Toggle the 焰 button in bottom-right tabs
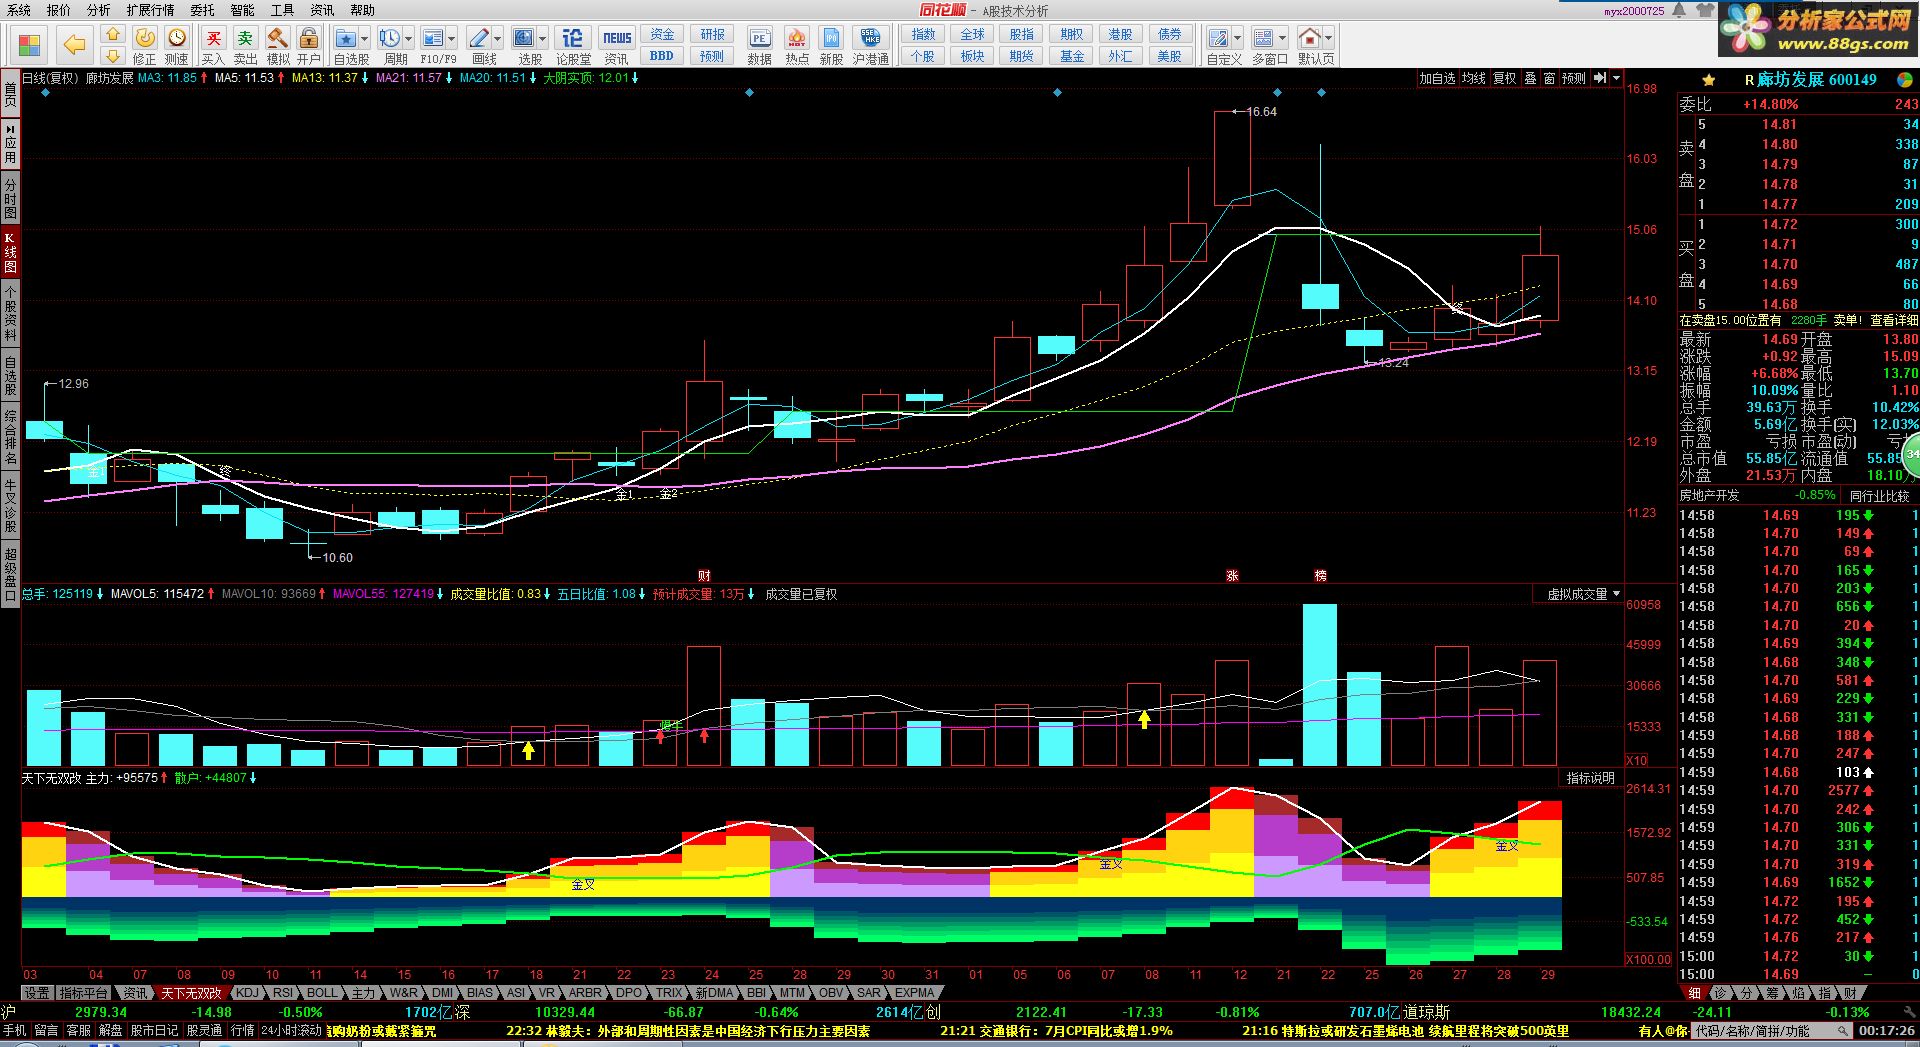Screen dimensions: 1920x1047 tap(1798, 993)
